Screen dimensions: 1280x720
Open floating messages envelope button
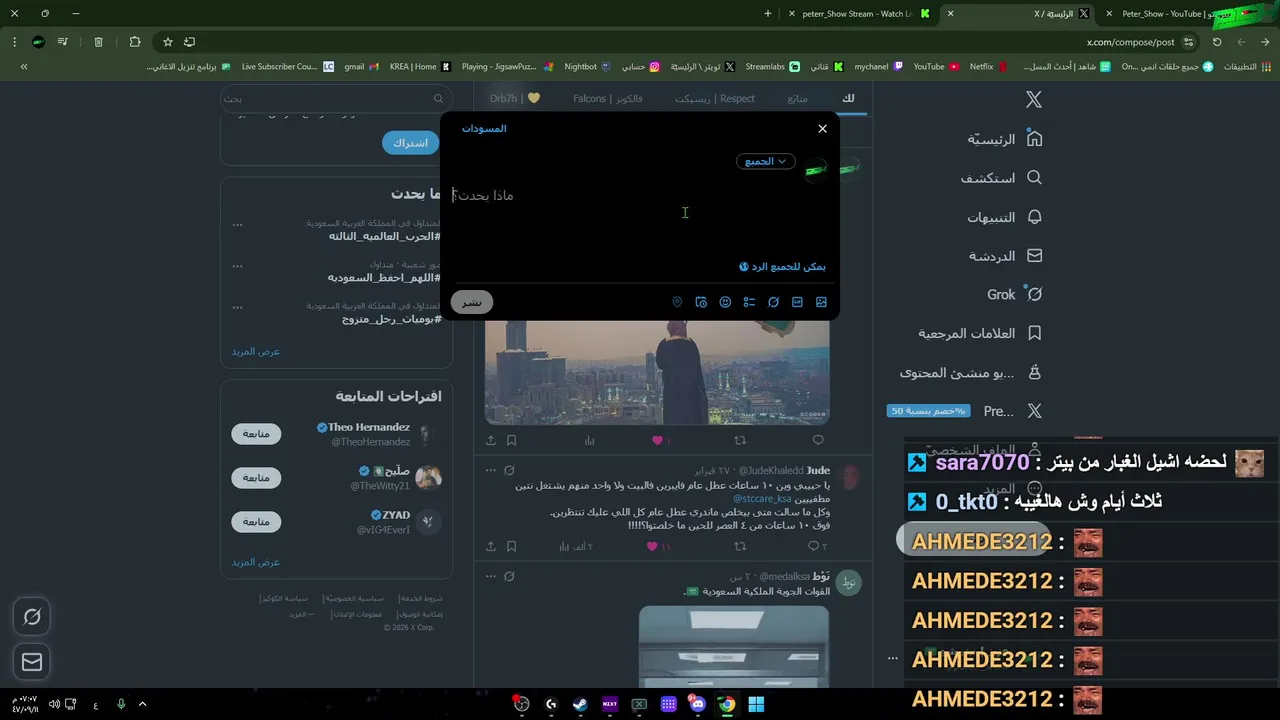tap(32, 662)
